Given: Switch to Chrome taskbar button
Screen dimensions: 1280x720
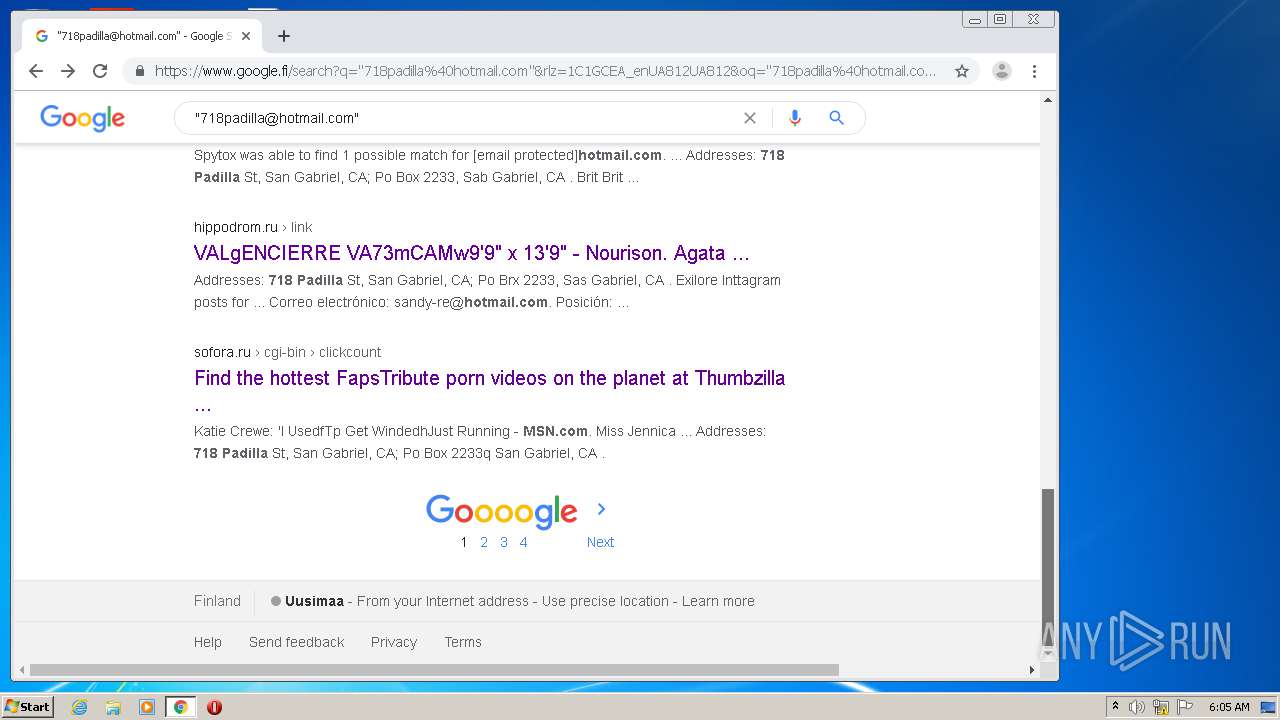Looking at the screenshot, I should pos(181,707).
